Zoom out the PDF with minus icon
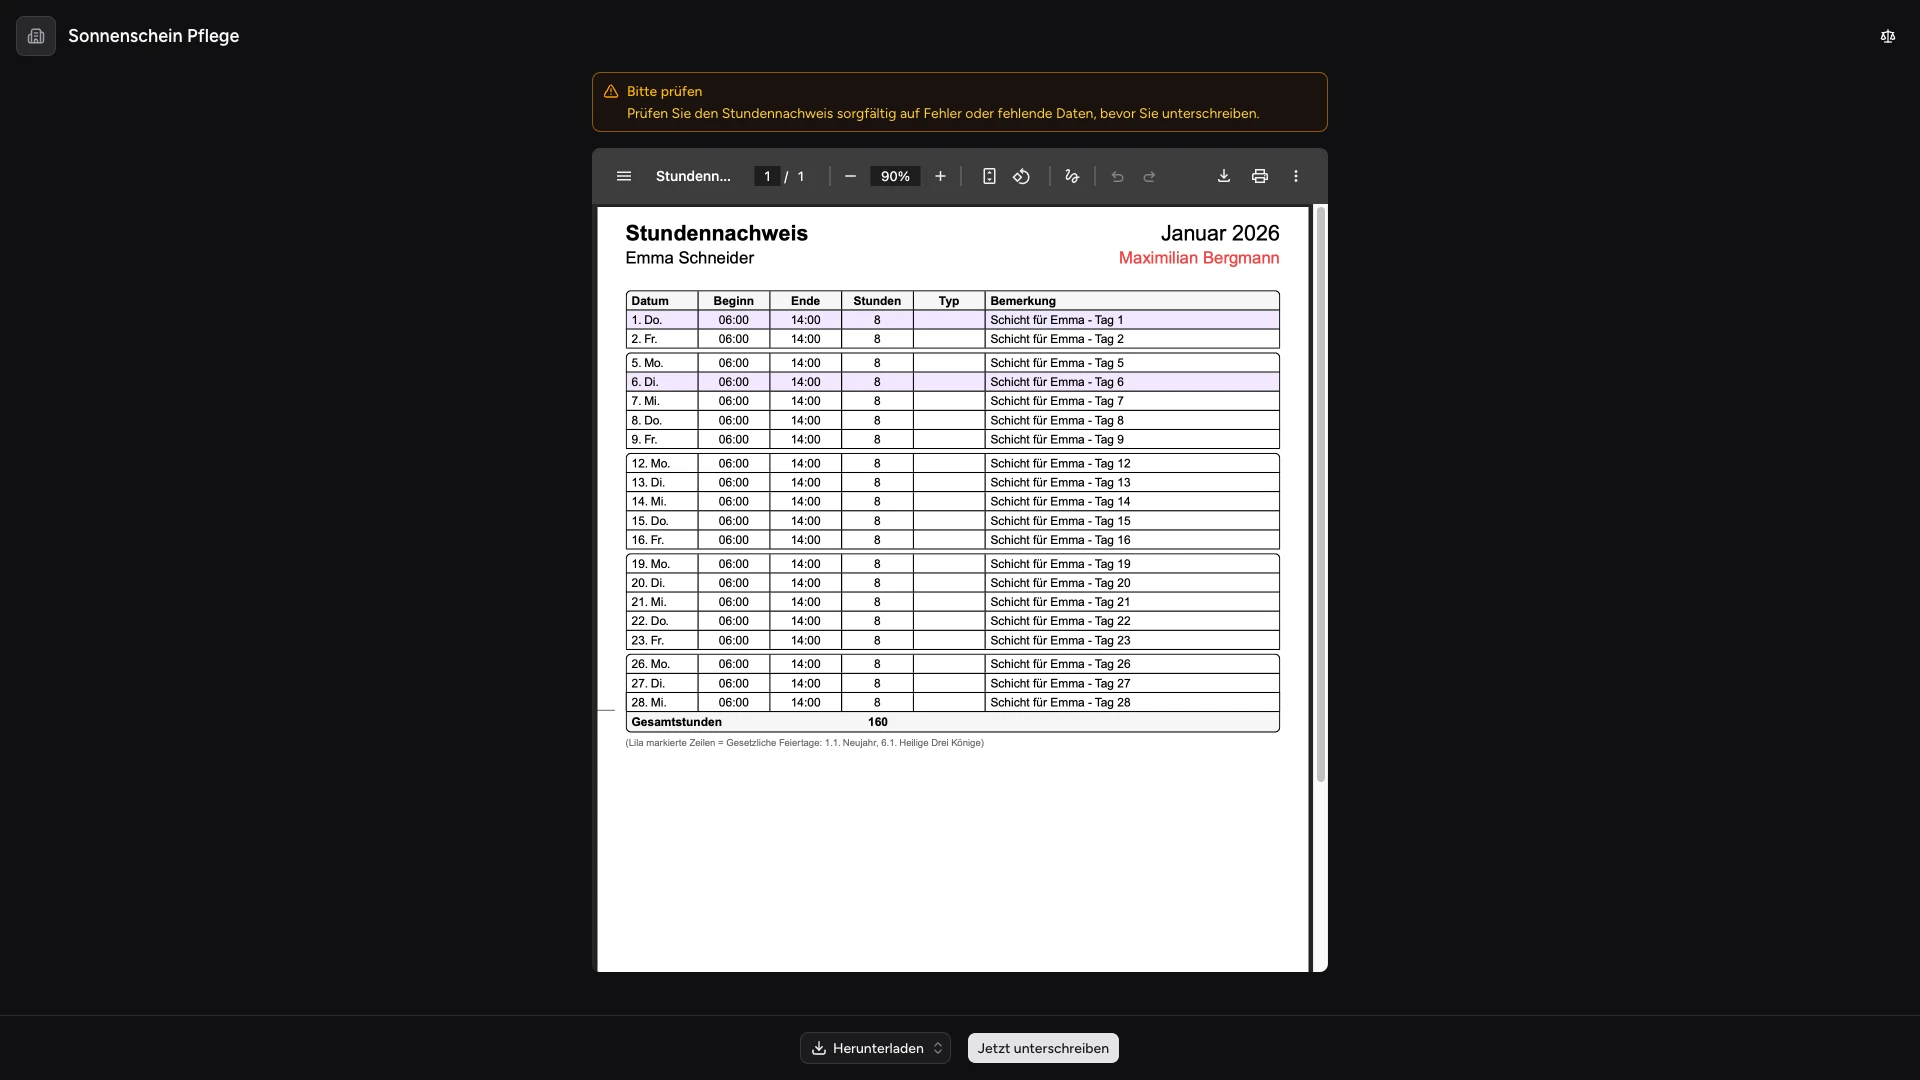Viewport: 1920px width, 1080px height. [x=850, y=176]
